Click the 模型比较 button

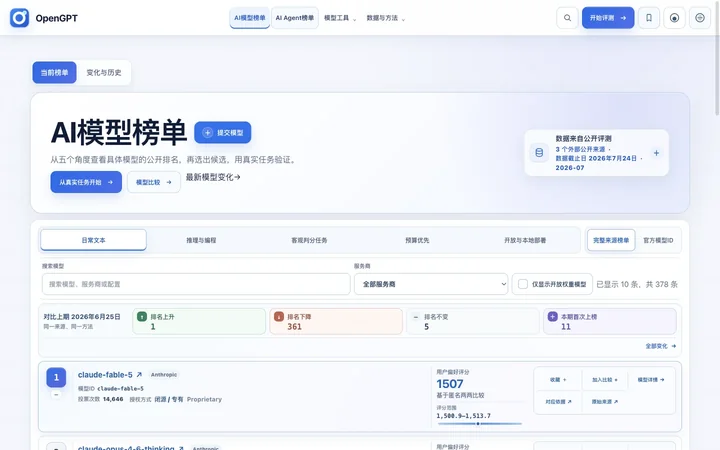[x=154, y=182]
